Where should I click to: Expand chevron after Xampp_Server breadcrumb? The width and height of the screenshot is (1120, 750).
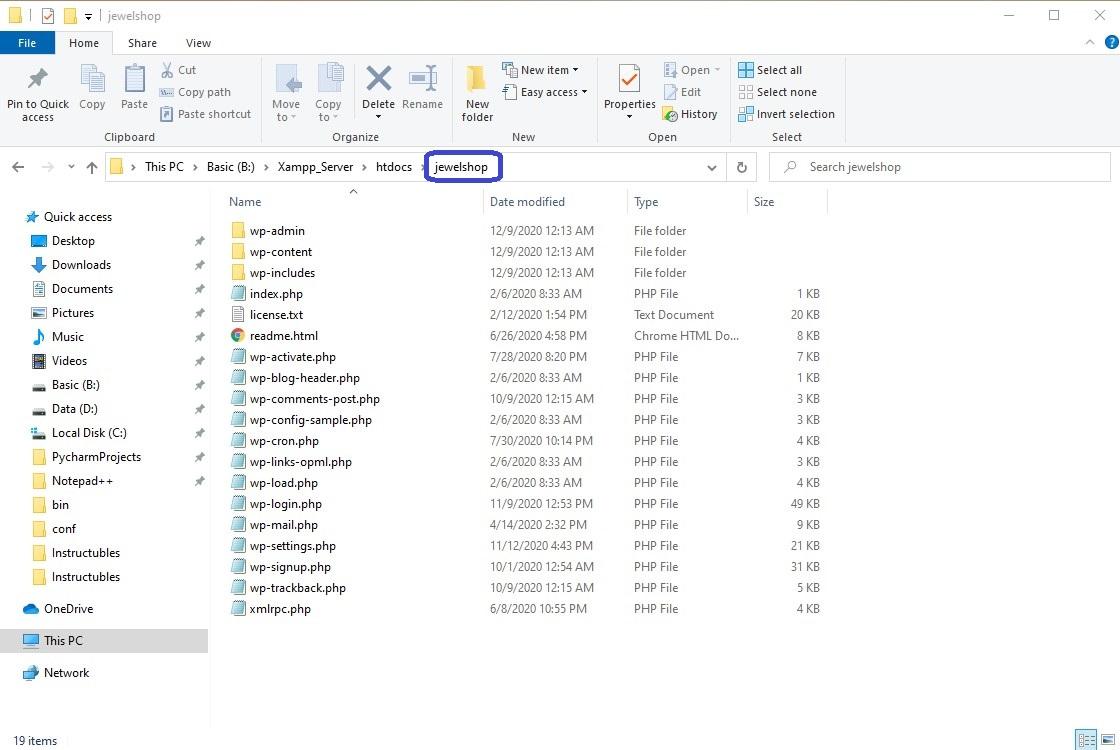pos(364,167)
